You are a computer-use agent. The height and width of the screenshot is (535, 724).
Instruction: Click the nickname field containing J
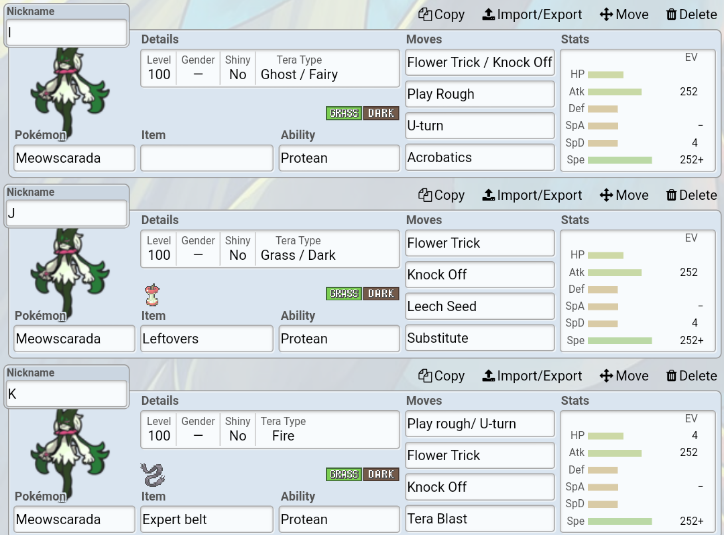(x=66, y=213)
